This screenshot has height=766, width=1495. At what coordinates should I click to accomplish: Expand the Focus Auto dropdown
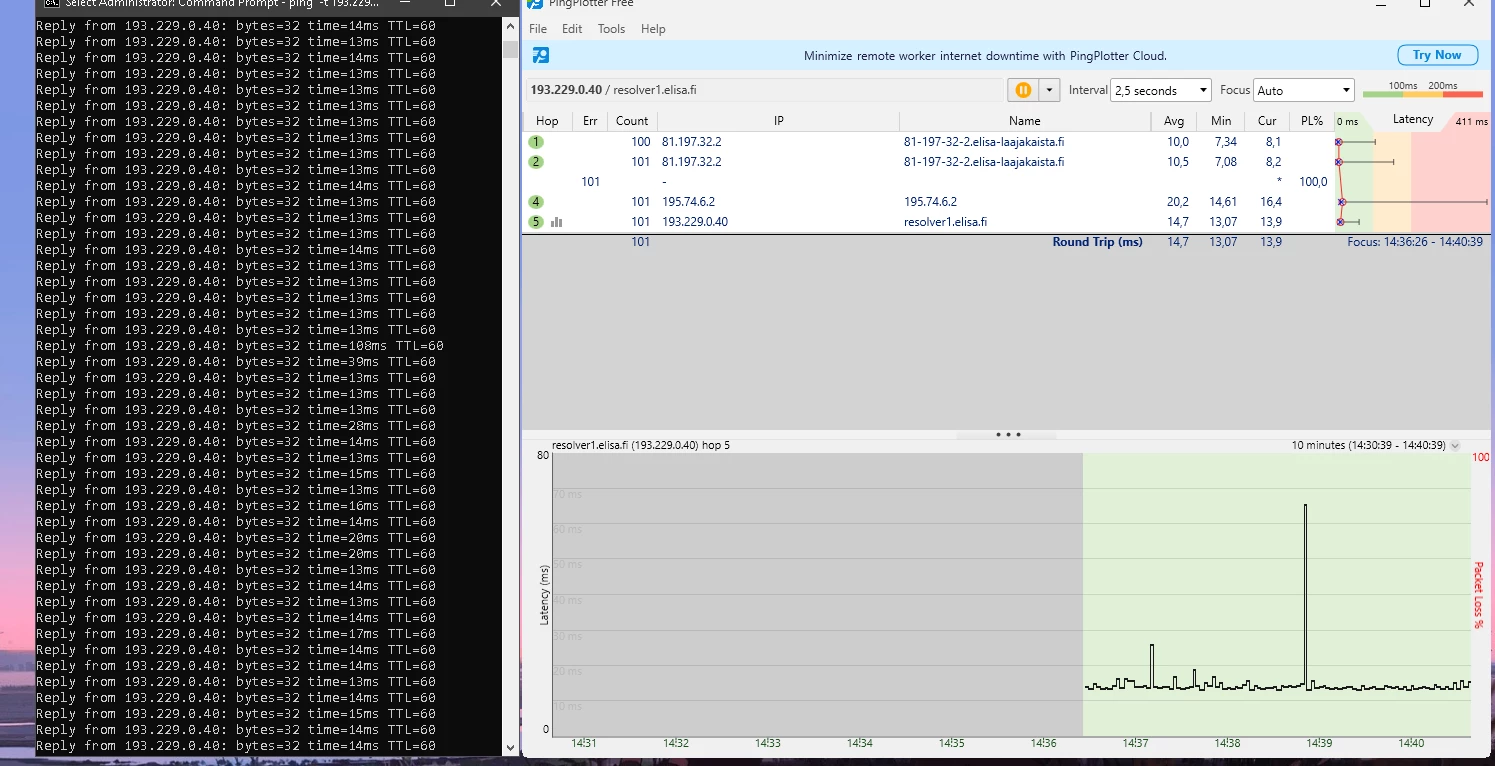click(1303, 90)
